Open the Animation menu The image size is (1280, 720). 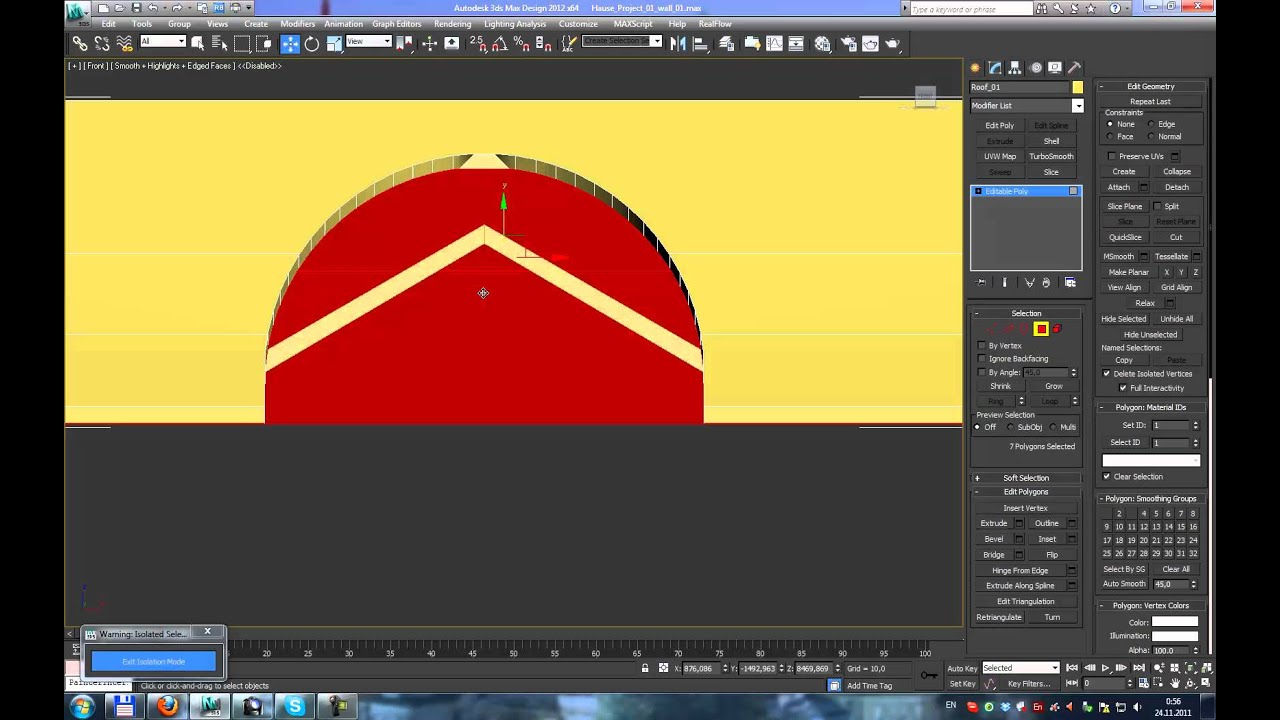pyautogui.click(x=343, y=24)
